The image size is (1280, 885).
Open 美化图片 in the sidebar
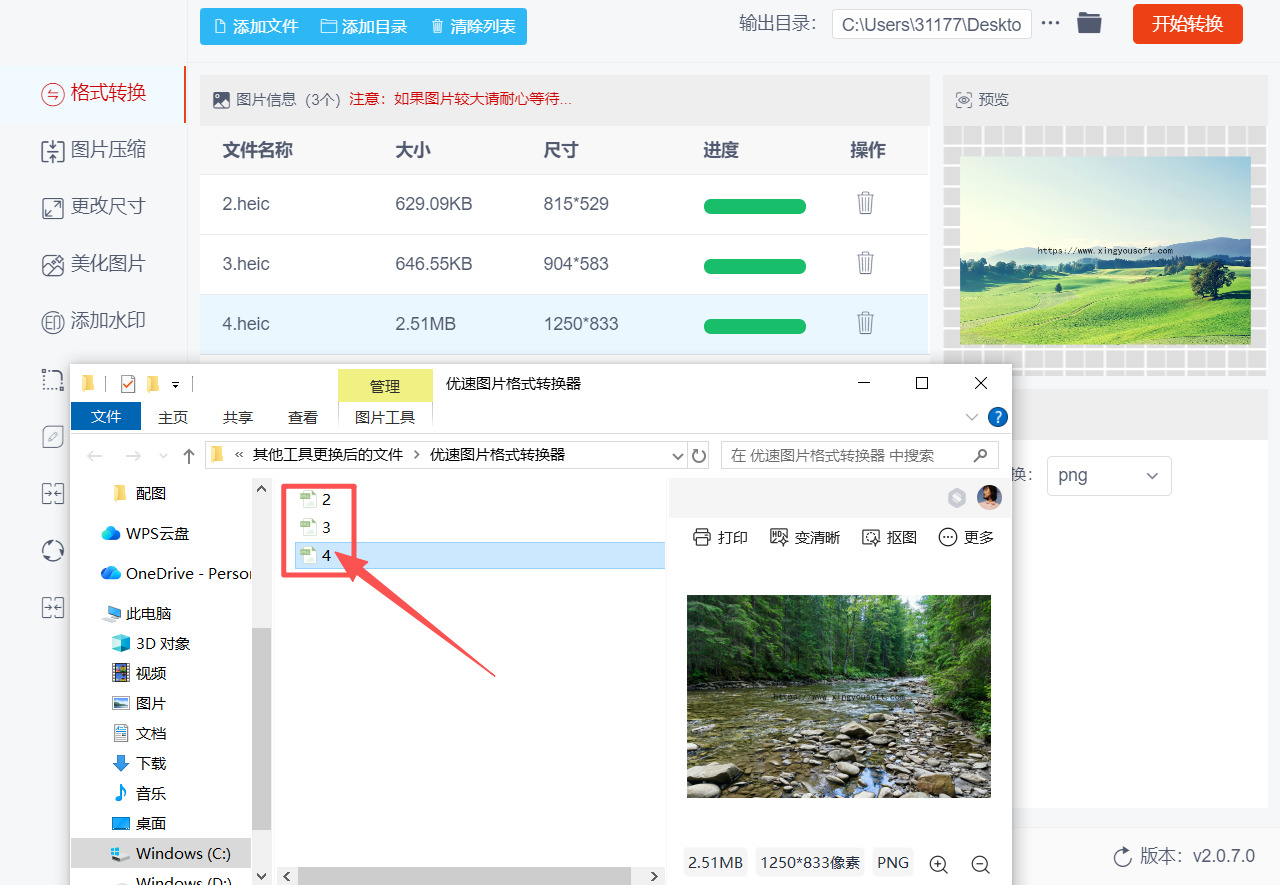93,264
